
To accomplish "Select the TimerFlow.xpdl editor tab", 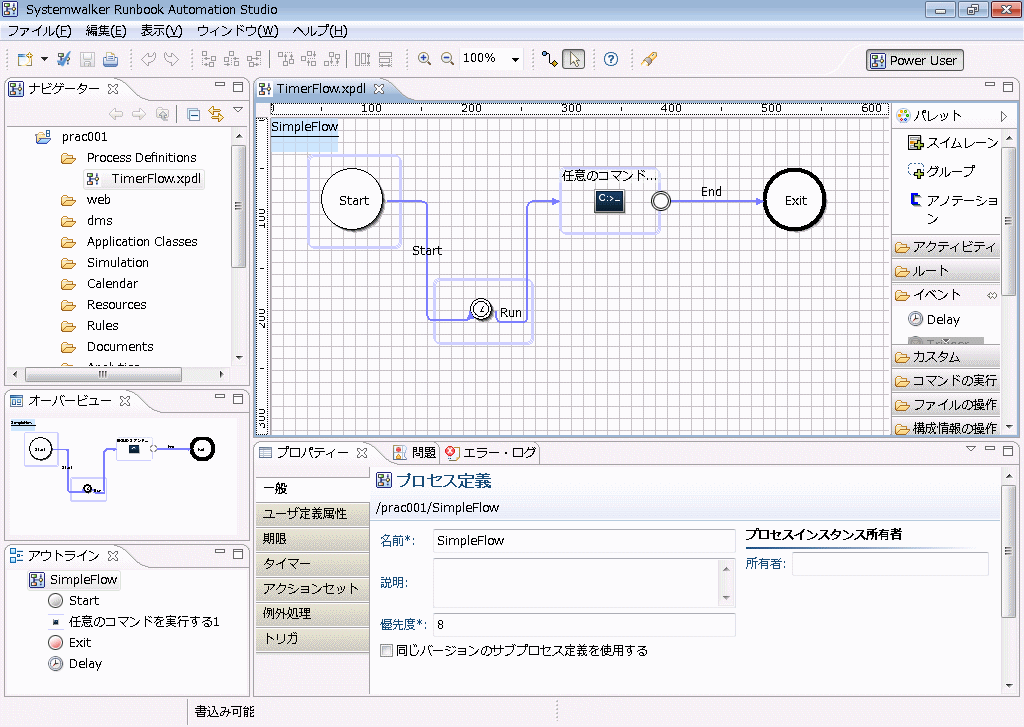I will coord(321,88).
